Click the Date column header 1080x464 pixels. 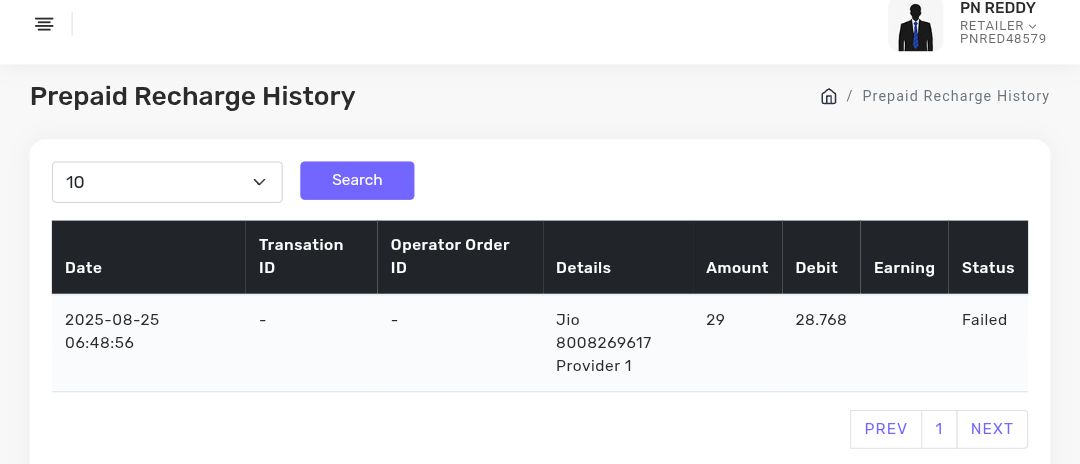tap(84, 268)
